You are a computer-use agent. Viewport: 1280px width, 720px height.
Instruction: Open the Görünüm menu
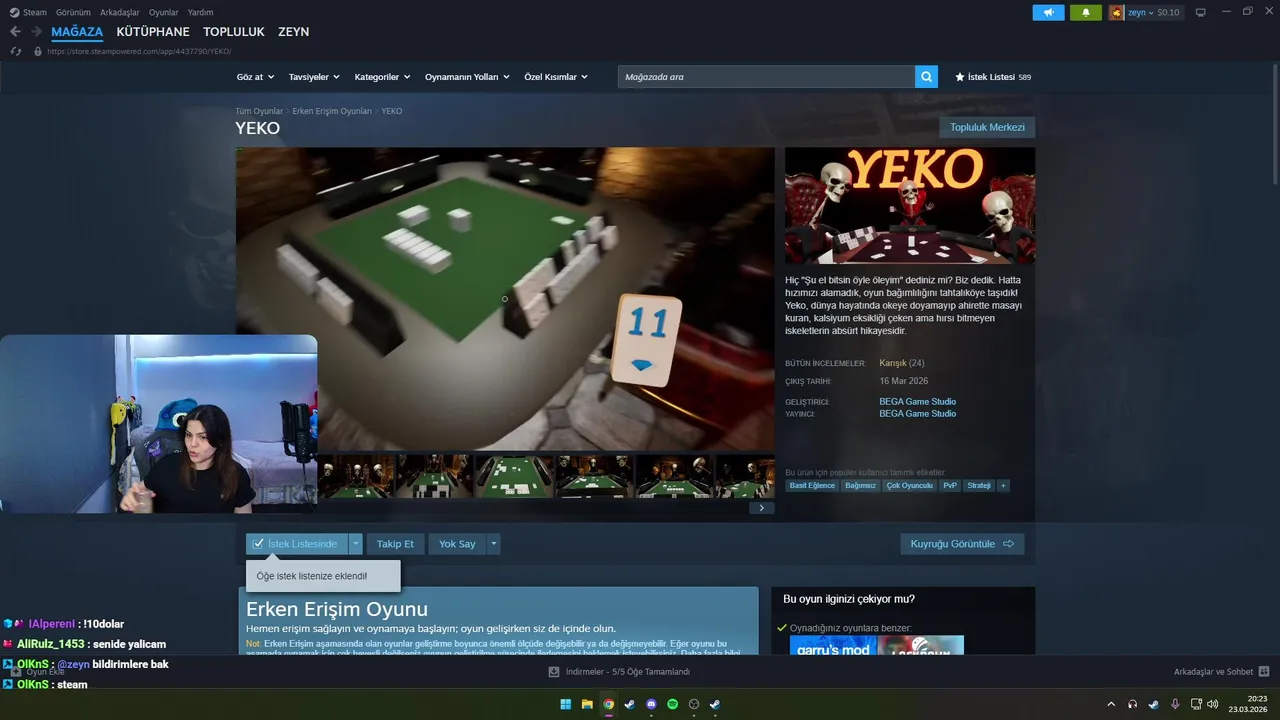pos(73,12)
